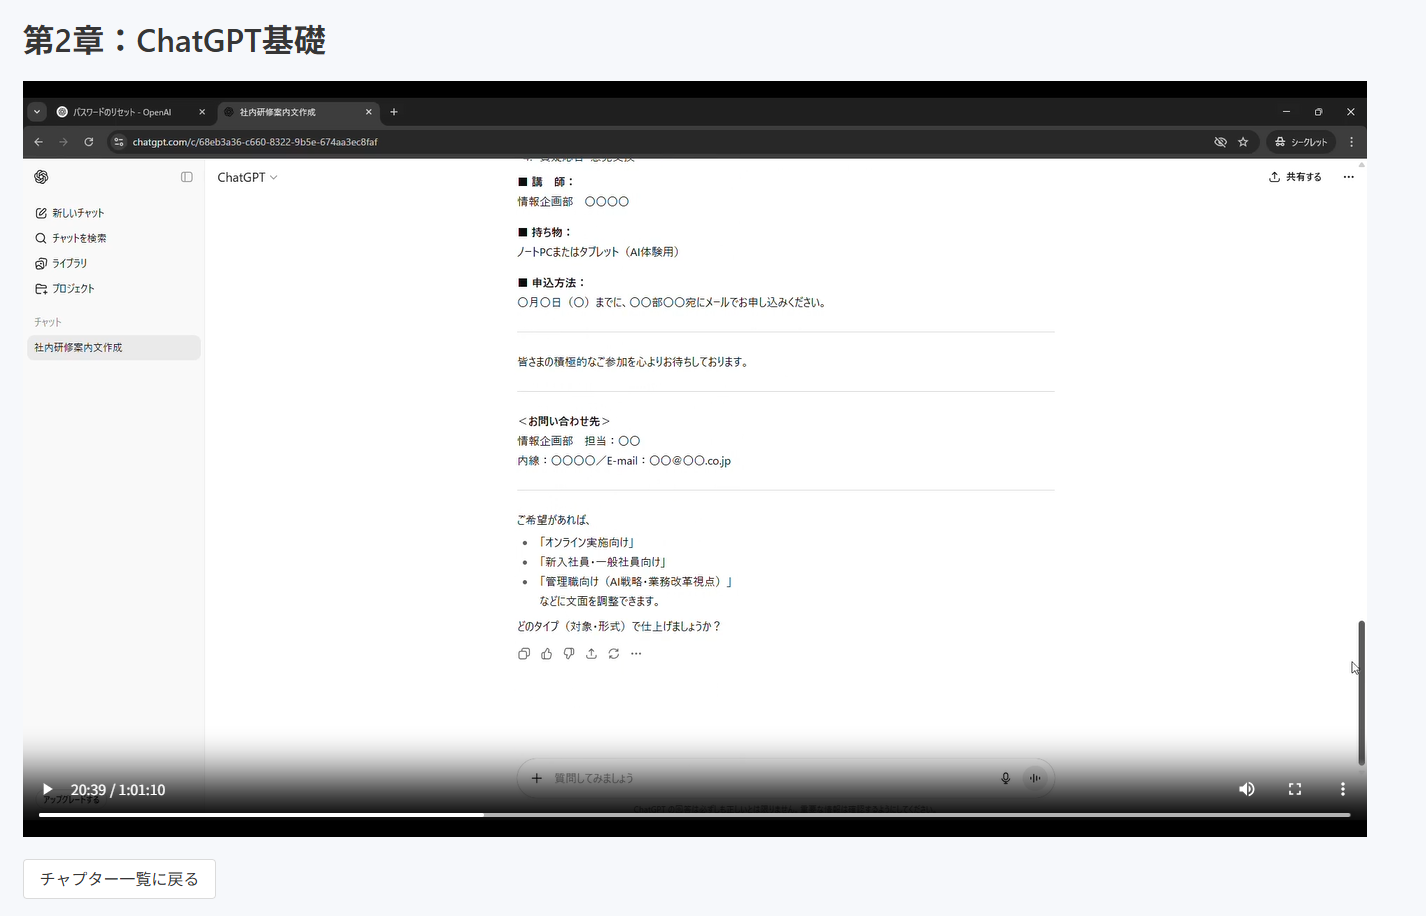Click text 「オンライン実施向け」
The height and width of the screenshot is (916, 1426).
click(x=587, y=542)
